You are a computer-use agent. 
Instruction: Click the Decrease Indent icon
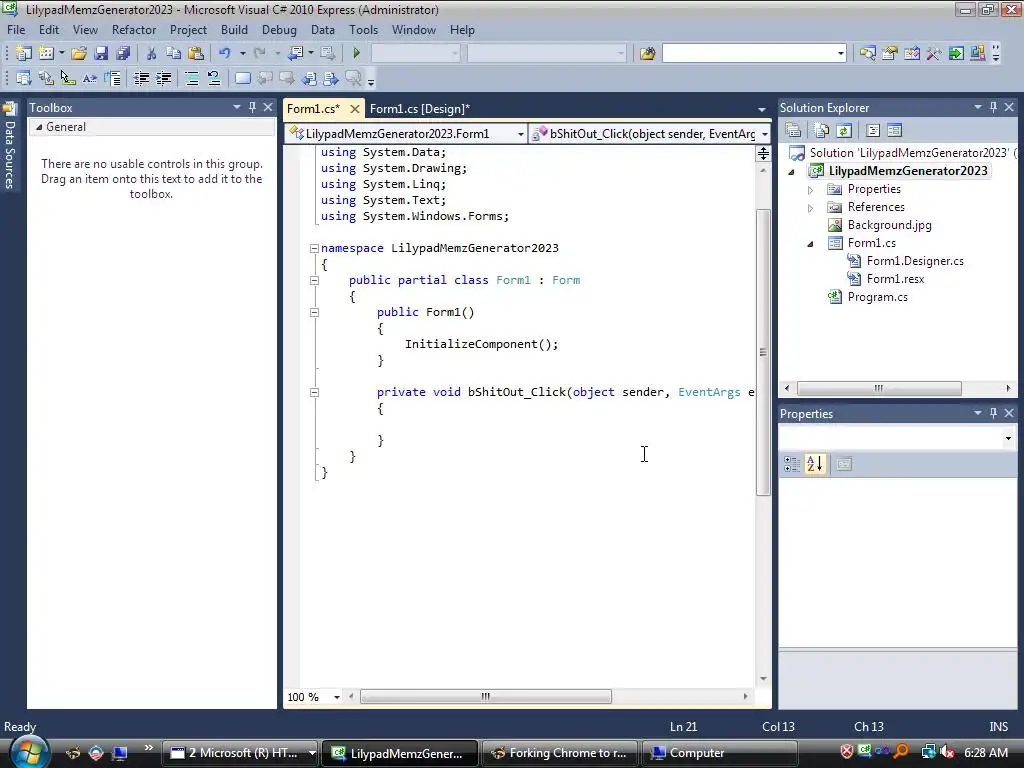pyautogui.click(x=141, y=79)
